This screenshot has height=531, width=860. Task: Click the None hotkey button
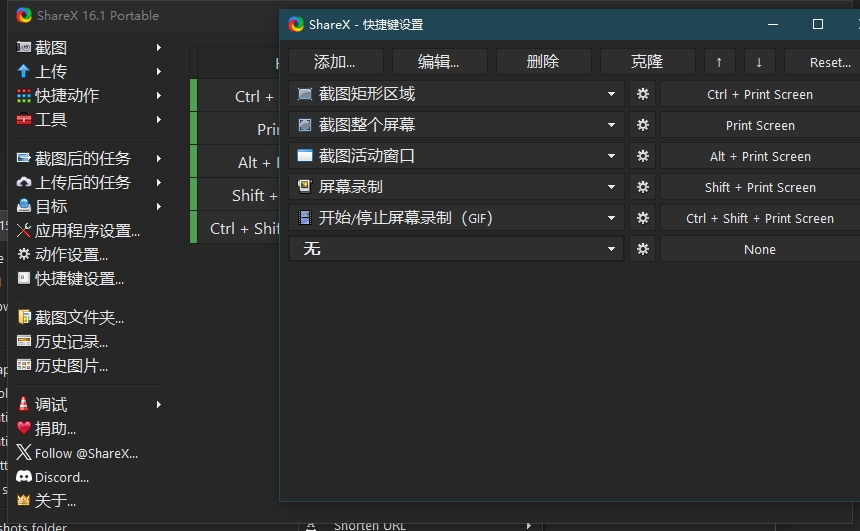click(x=760, y=249)
